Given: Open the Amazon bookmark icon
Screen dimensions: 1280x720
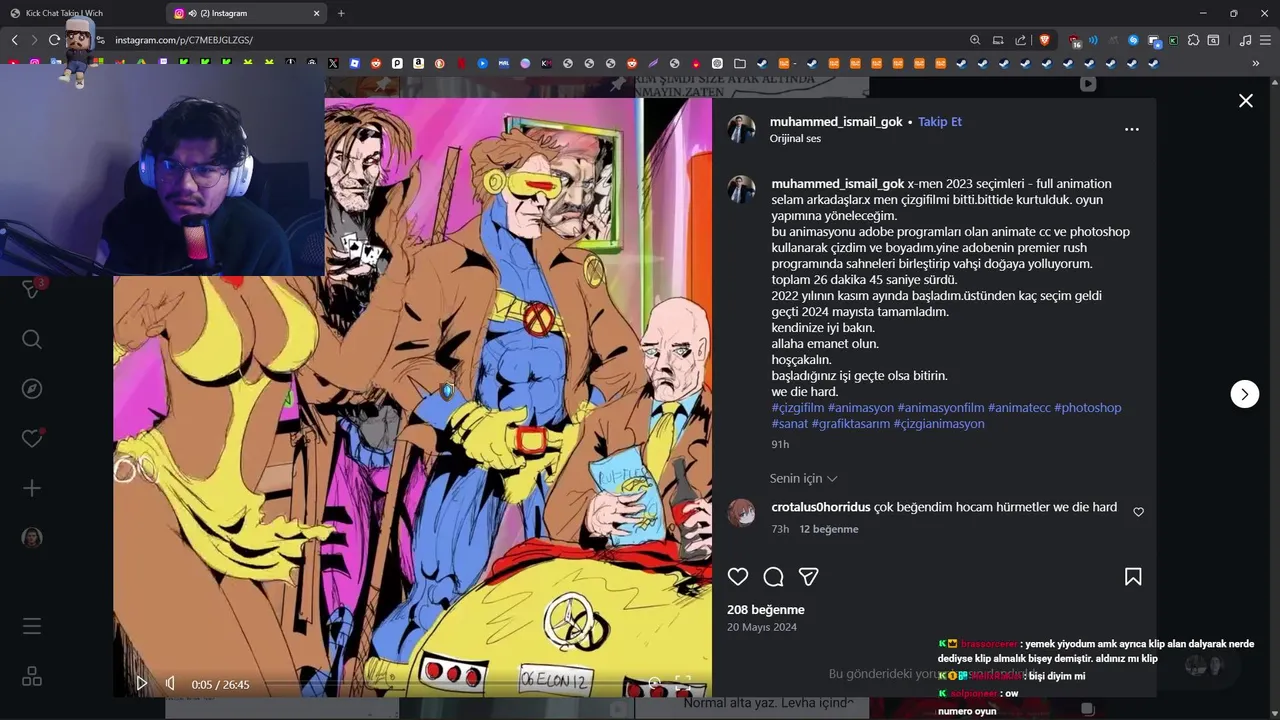Looking at the screenshot, I should 418,63.
